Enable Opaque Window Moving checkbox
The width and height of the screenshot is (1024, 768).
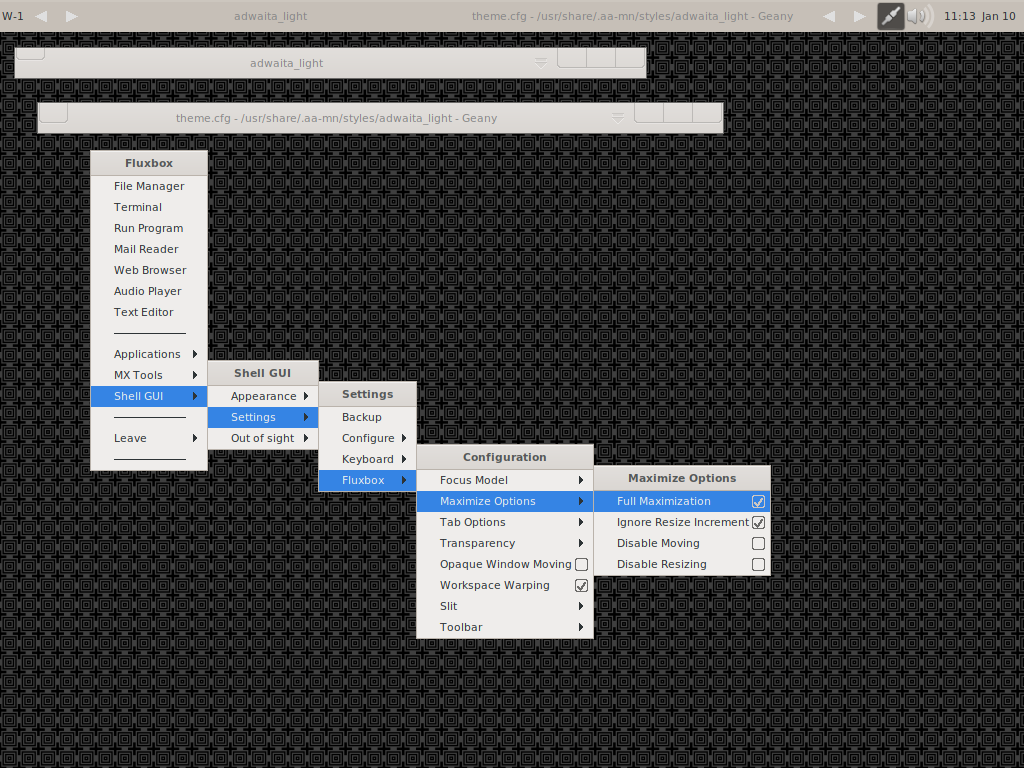pyautogui.click(x=581, y=564)
